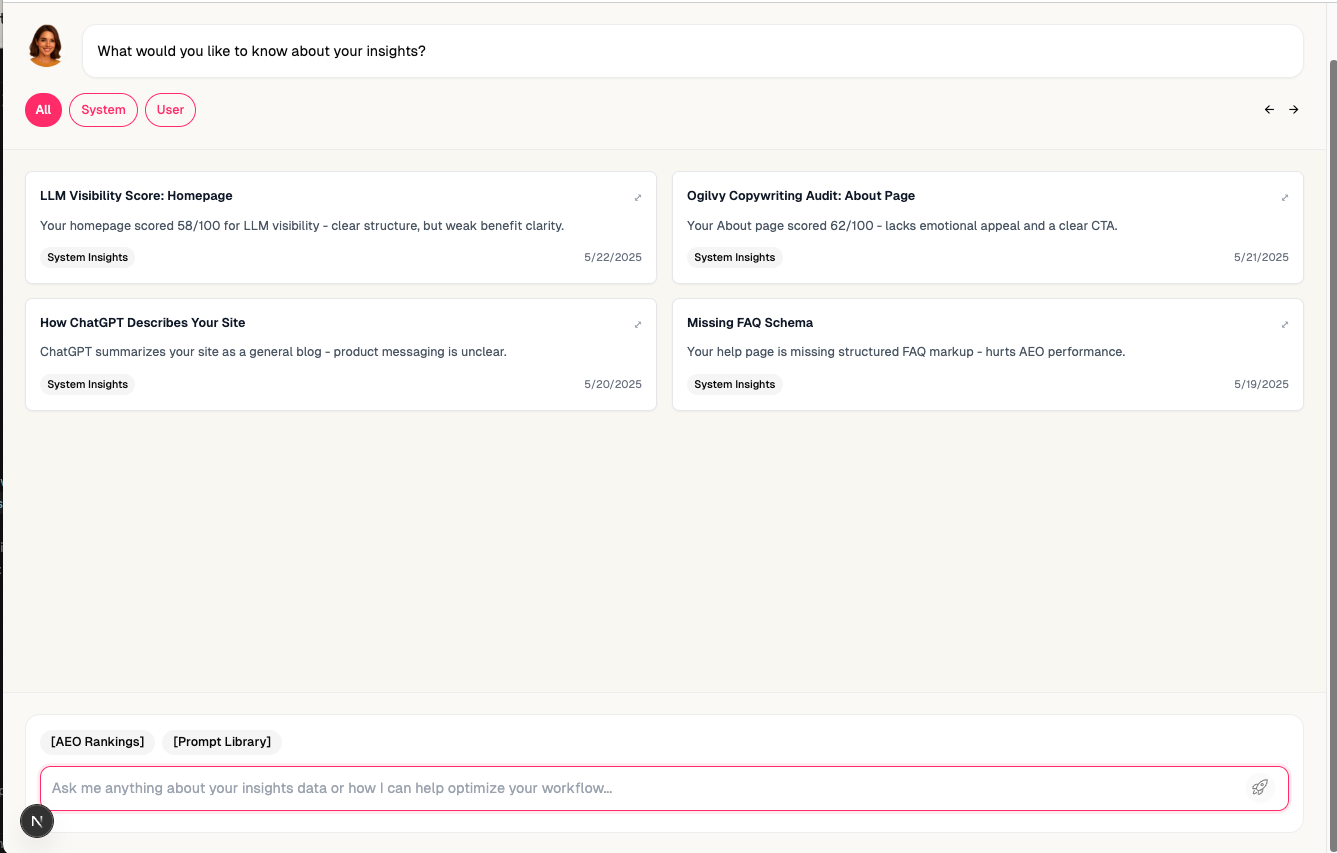Switch to the System insights filter
1337x853 pixels.
pyautogui.click(x=103, y=110)
